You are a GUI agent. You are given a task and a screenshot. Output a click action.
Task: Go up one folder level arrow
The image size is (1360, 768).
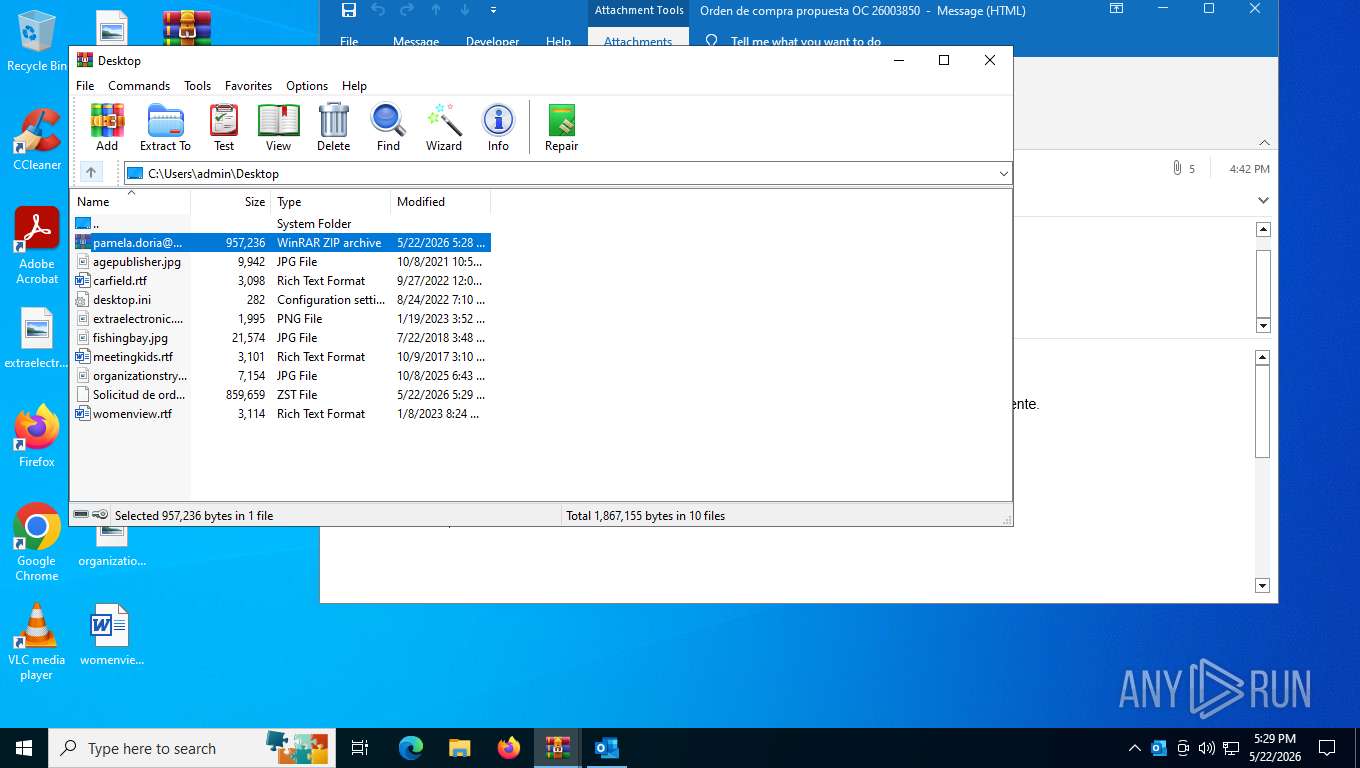click(91, 173)
